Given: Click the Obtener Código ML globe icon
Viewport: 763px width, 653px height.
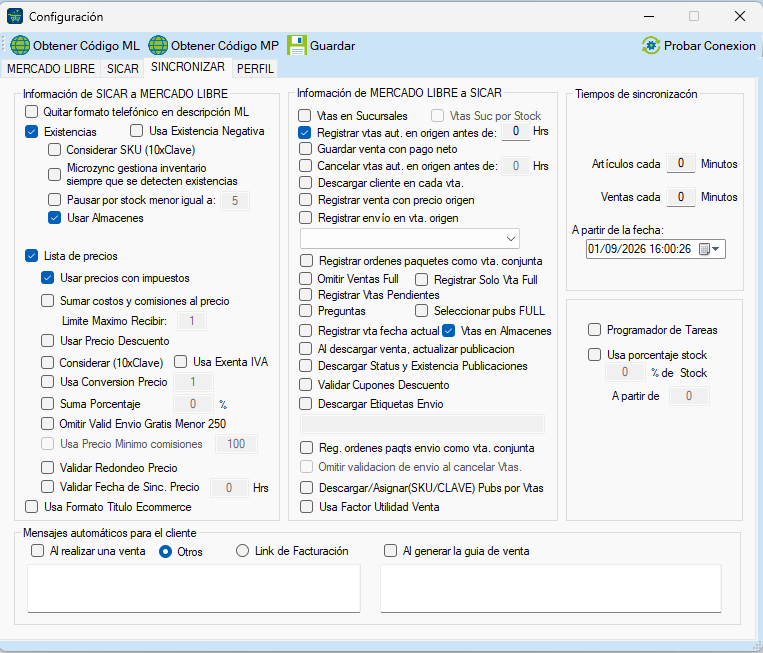Looking at the screenshot, I should point(20,45).
